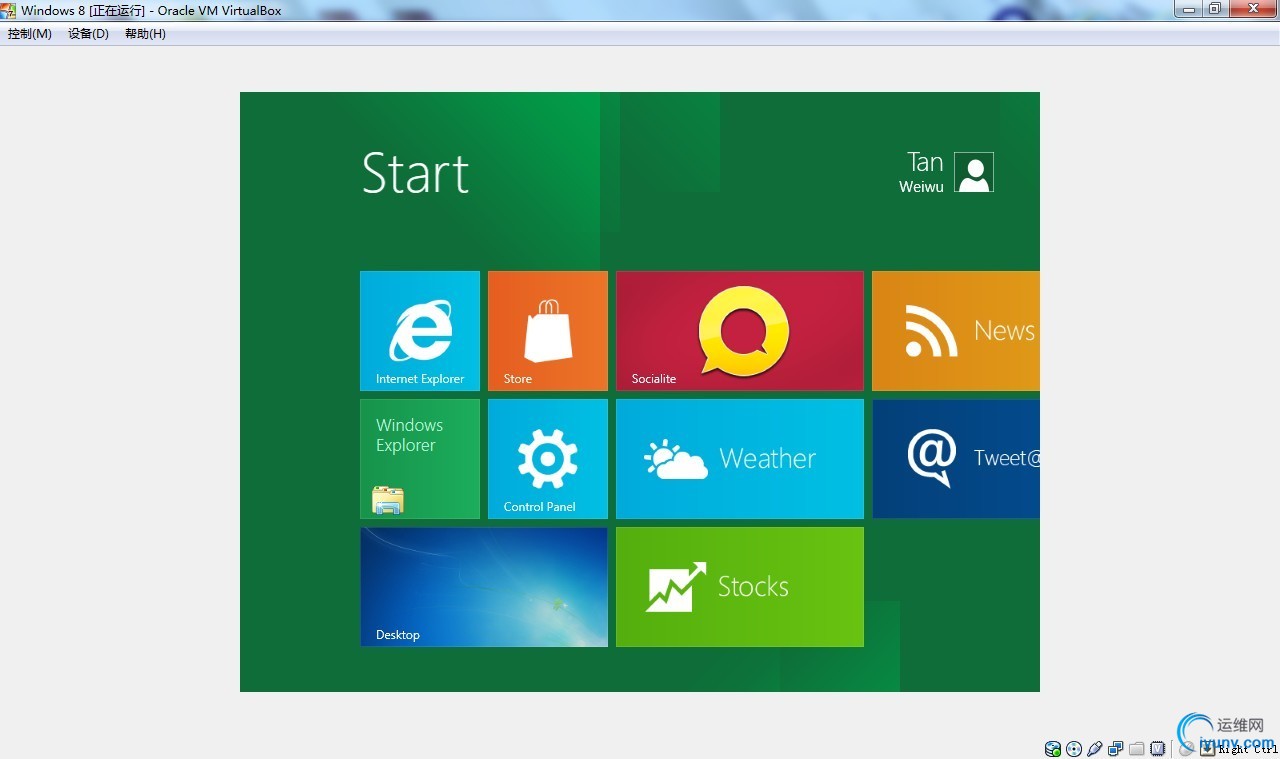Screen dimensions: 1280x759
Task: Open the 控制(M) menu
Action: 30,34
